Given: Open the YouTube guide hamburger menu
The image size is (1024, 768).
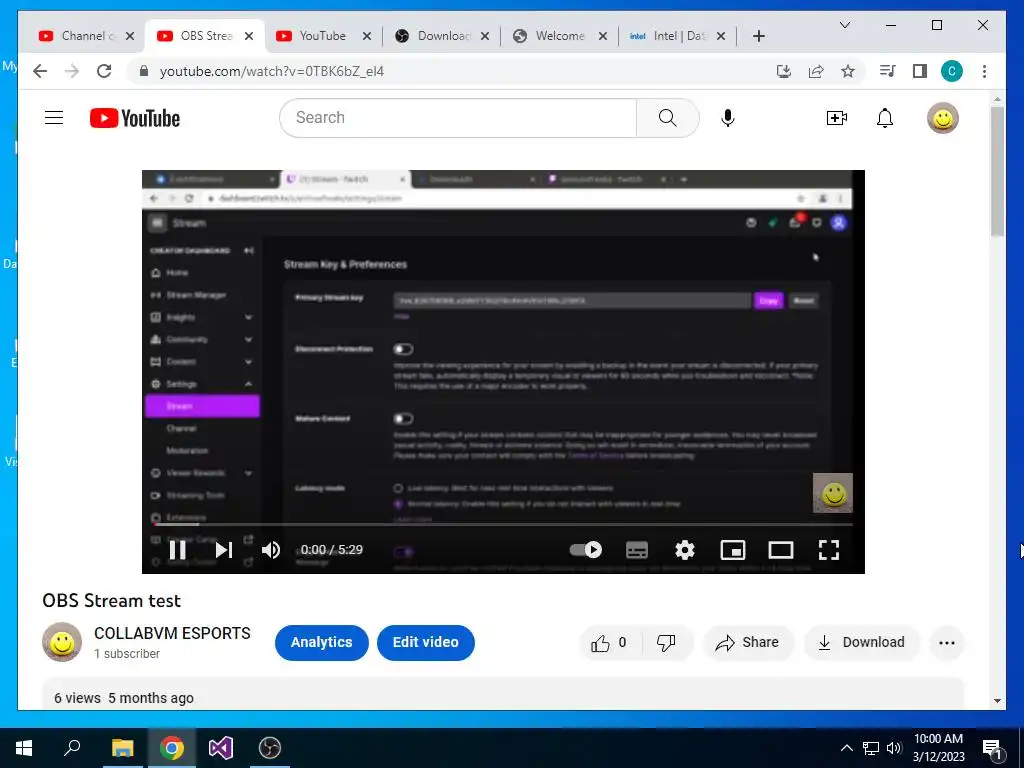Looking at the screenshot, I should (x=54, y=118).
